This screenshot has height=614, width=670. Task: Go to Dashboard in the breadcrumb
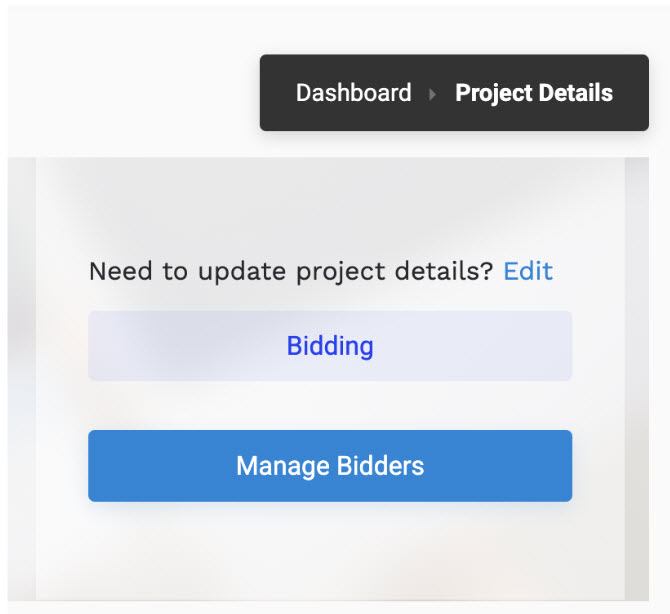click(353, 93)
